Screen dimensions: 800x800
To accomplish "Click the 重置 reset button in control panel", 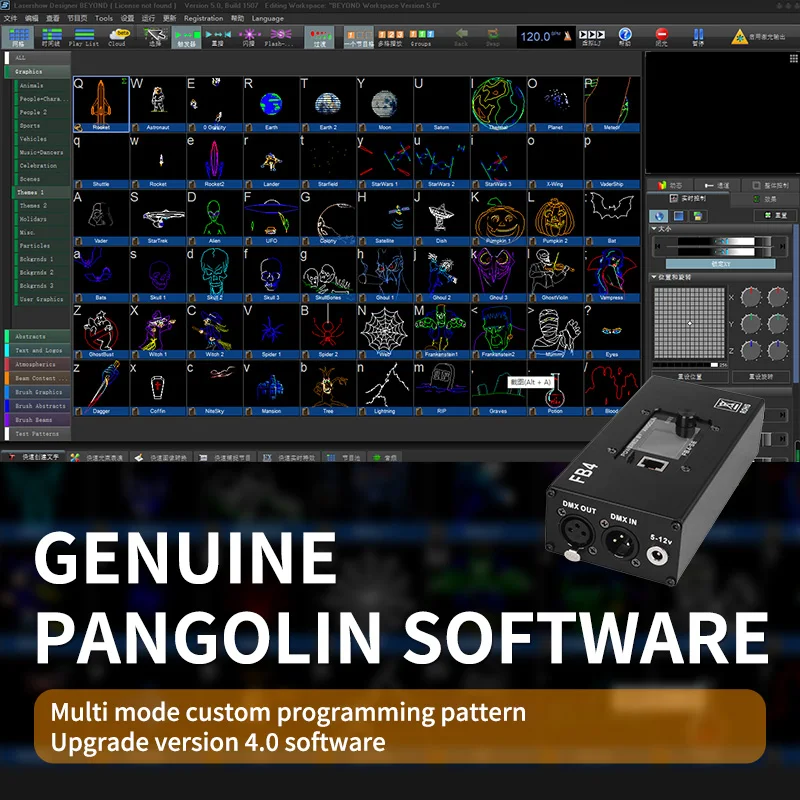I will pos(775,215).
